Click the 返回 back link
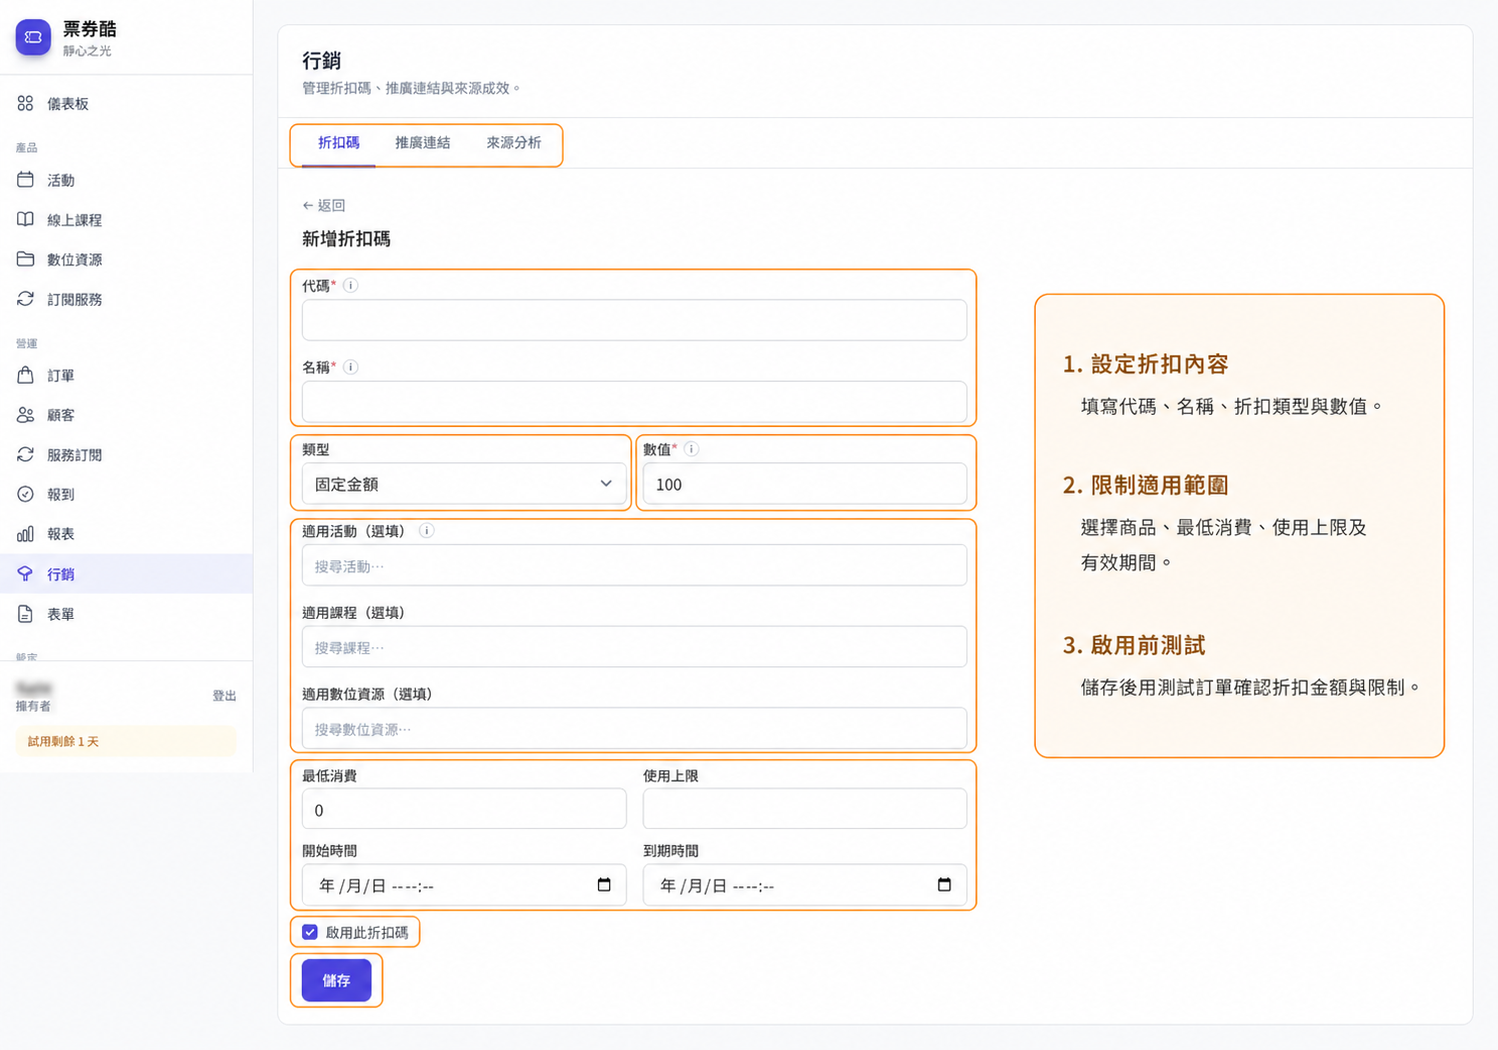This screenshot has height=1050, width=1498. pos(324,205)
